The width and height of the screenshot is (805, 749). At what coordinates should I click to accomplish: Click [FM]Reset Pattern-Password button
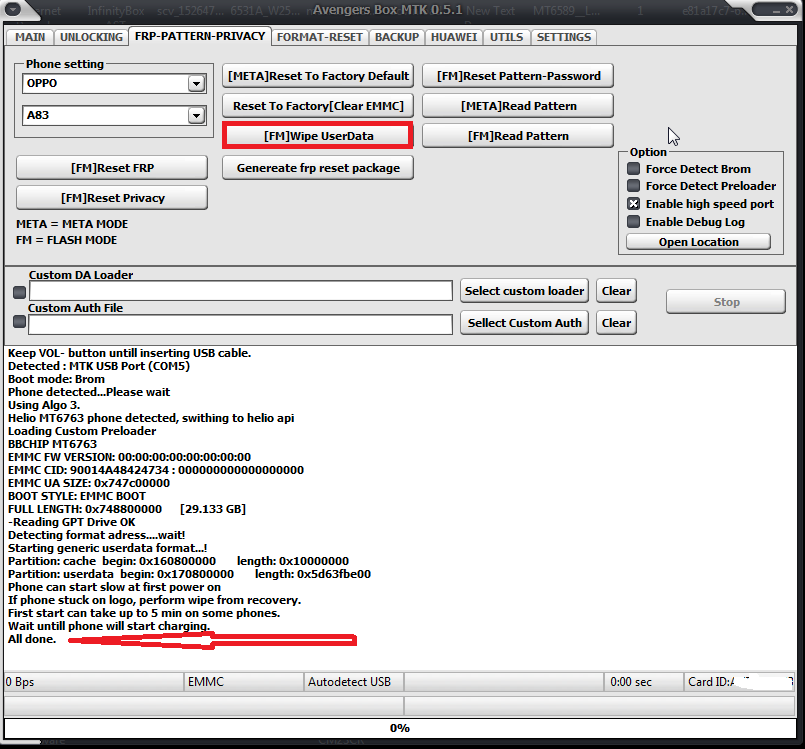pyautogui.click(x=518, y=76)
